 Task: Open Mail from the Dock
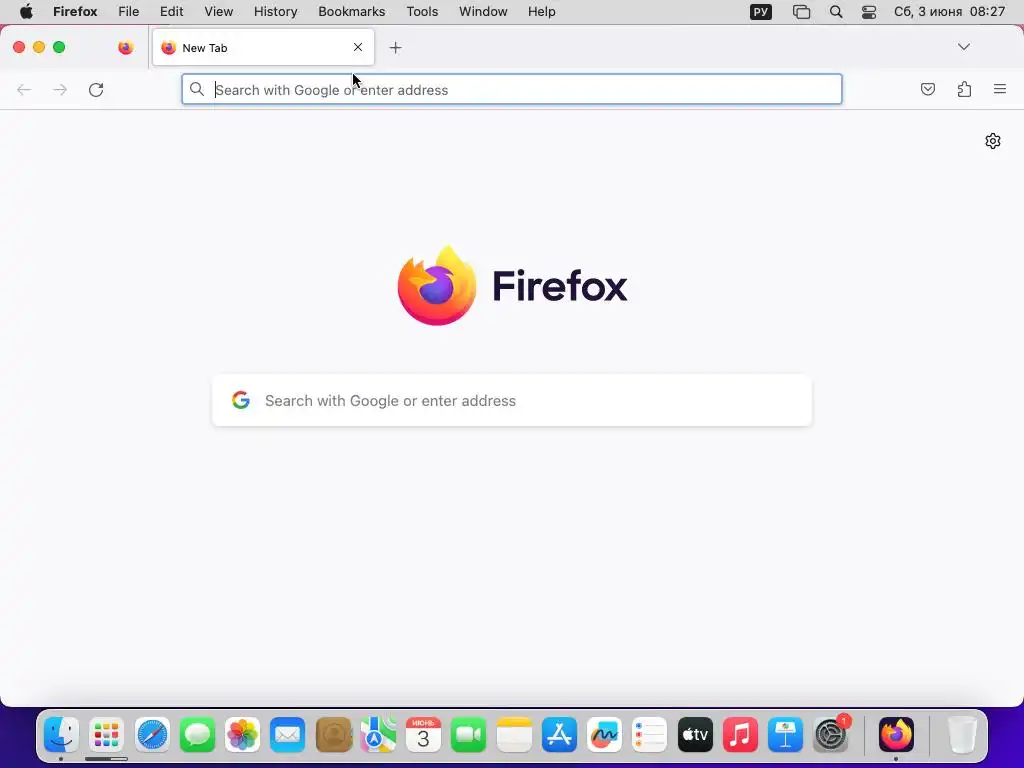pyautogui.click(x=288, y=735)
